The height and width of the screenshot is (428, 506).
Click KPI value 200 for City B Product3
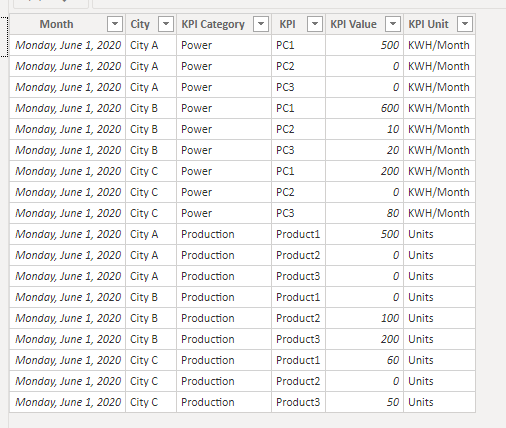[364, 339]
